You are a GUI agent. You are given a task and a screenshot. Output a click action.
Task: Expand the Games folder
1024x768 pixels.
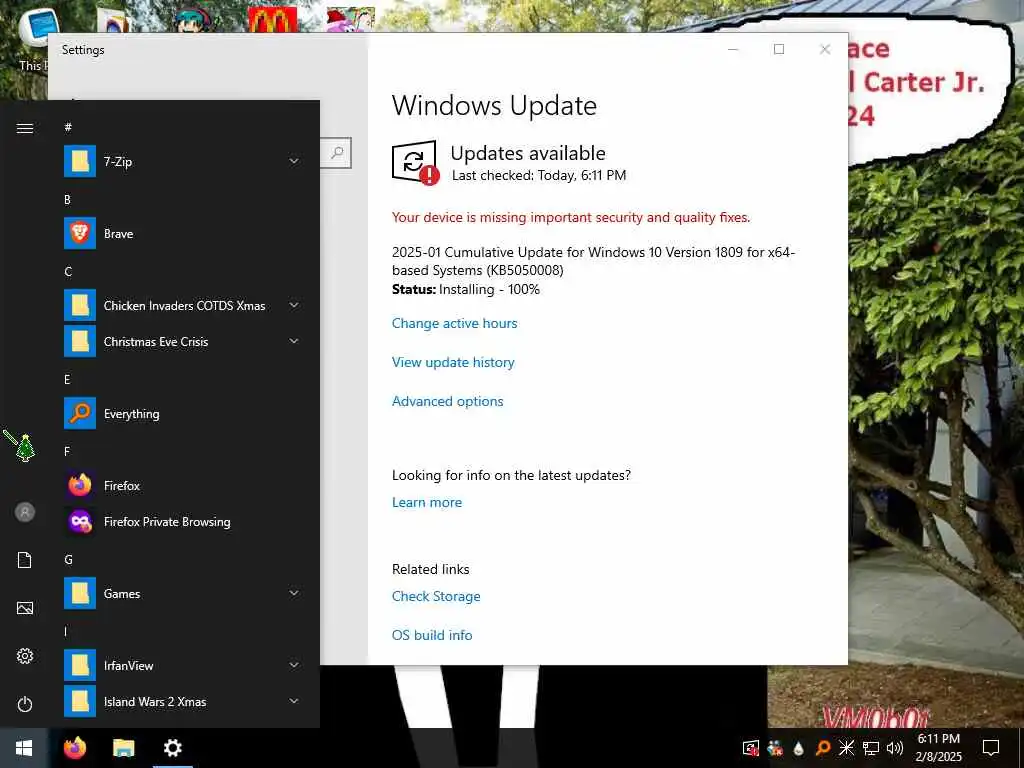click(294, 593)
